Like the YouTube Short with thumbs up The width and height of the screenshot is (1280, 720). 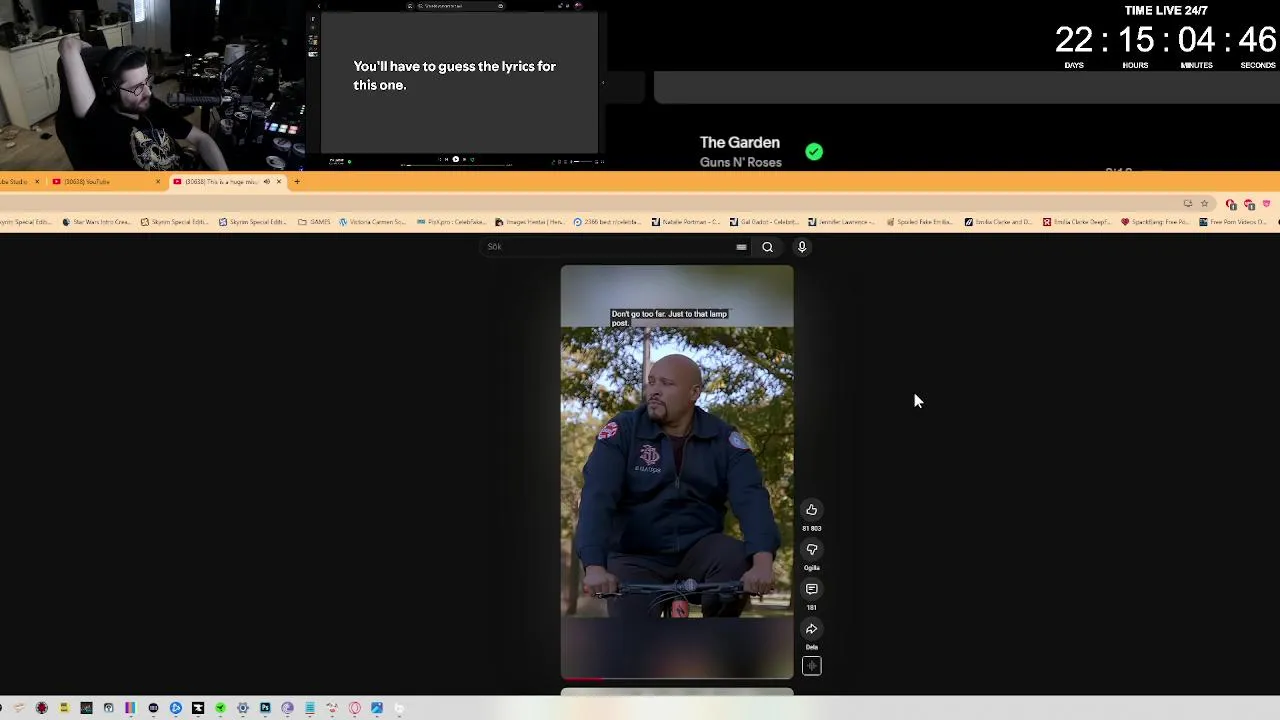coord(812,510)
